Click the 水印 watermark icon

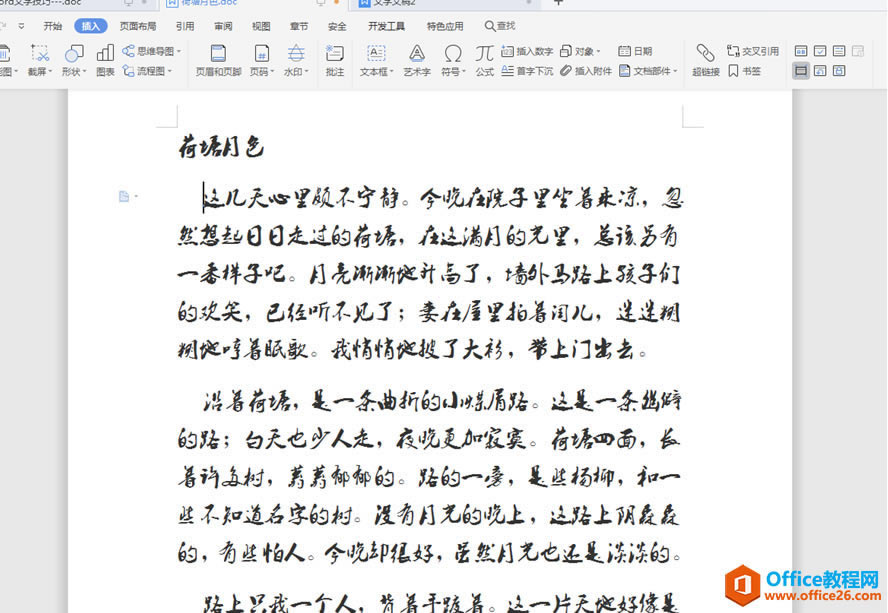pyautogui.click(x=296, y=53)
